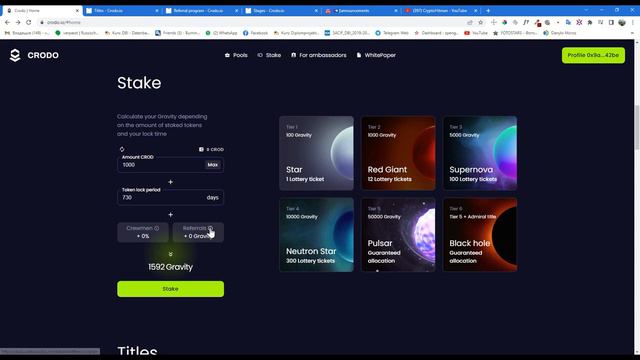Click the Crewmen bonus box
This screenshot has width=640, height=360.
coord(143,232)
